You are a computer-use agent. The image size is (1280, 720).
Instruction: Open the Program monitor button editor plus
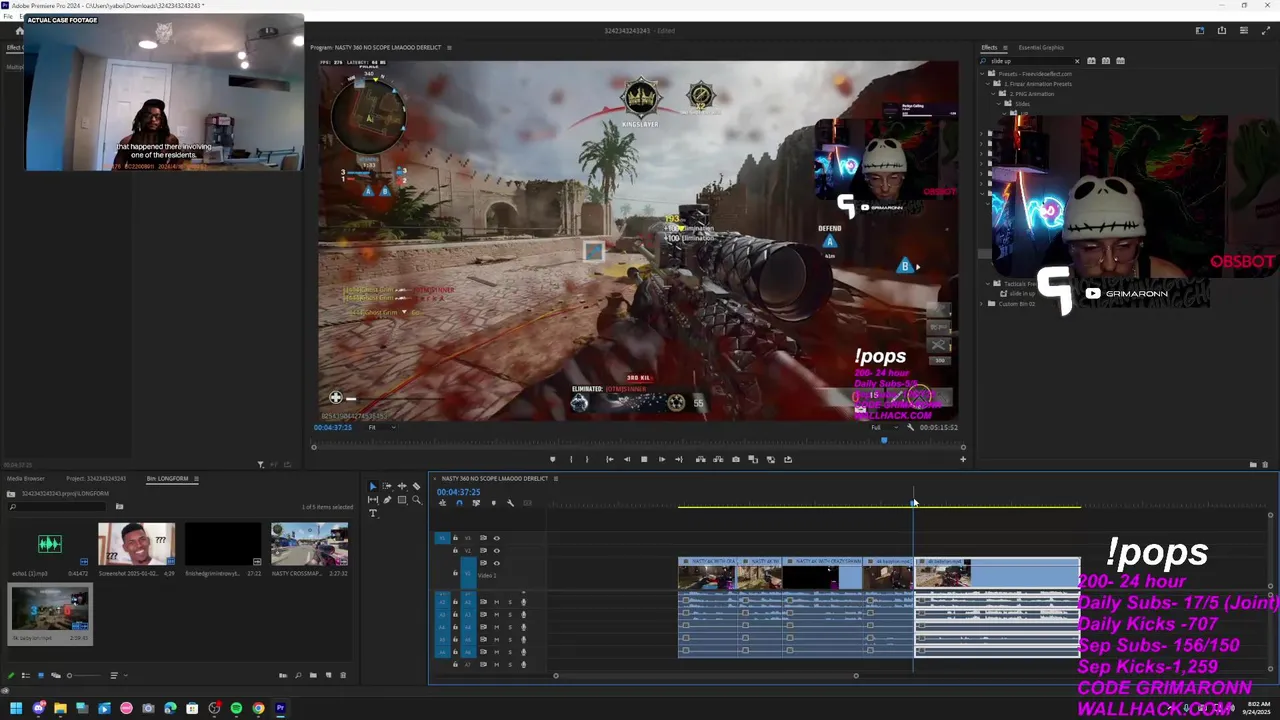pos(963,459)
